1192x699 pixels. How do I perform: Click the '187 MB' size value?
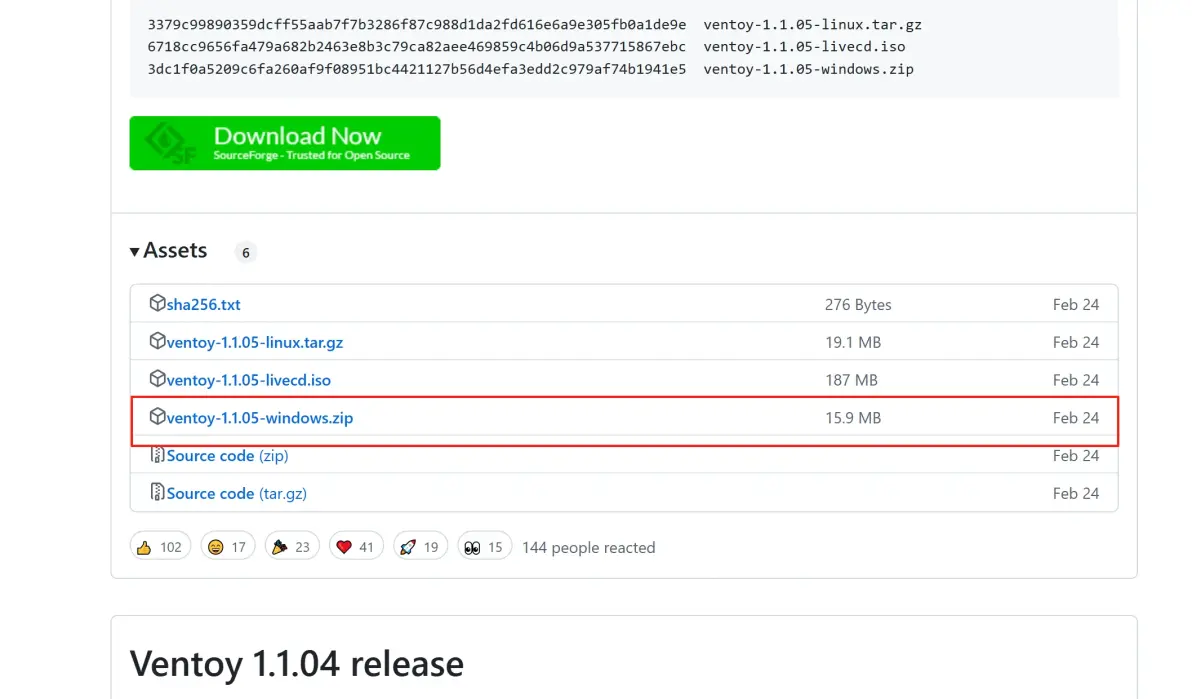(851, 380)
